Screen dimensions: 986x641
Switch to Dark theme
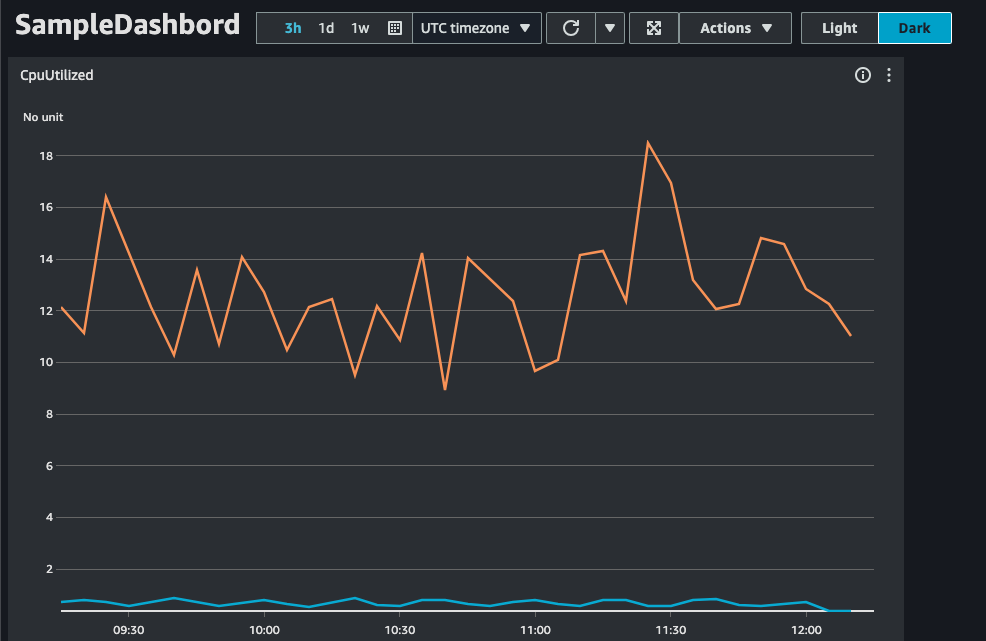(914, 28)
